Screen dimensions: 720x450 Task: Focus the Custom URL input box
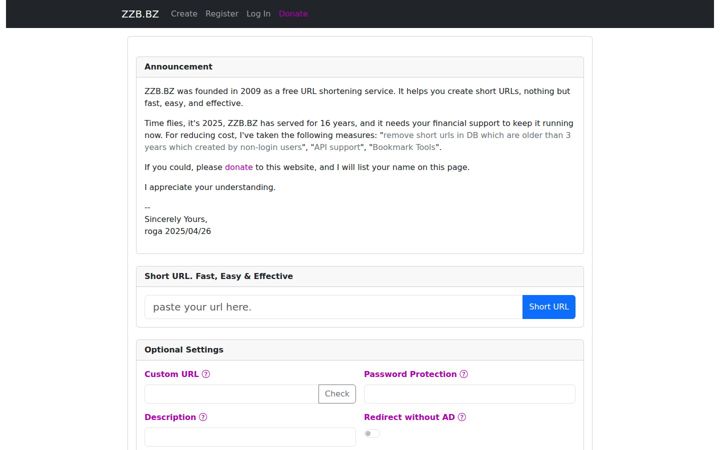click(x=231, y=394)
